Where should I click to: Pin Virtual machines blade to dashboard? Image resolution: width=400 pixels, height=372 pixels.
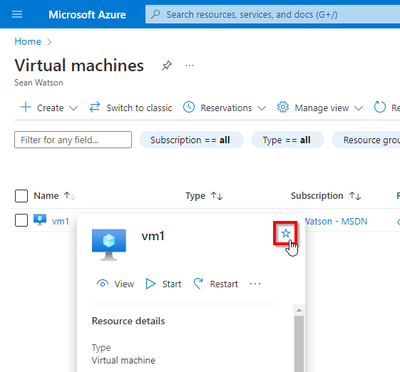click(x=167, y=65)
